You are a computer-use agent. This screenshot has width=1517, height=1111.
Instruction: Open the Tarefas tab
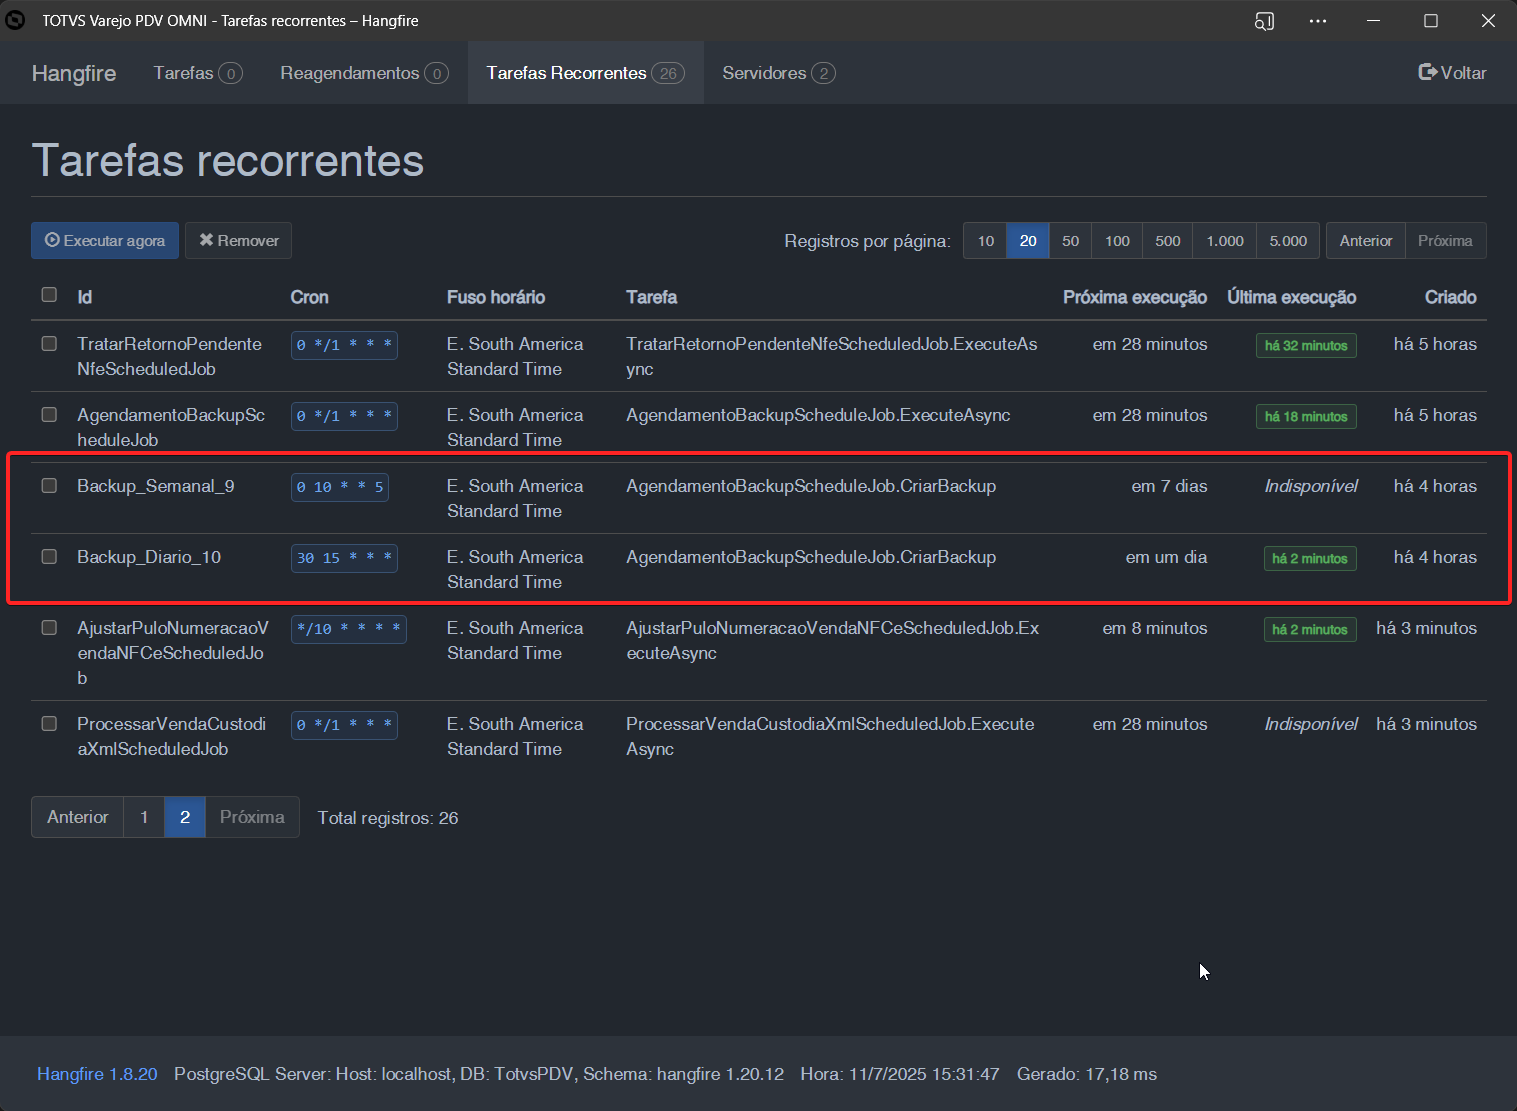(197, 73)
